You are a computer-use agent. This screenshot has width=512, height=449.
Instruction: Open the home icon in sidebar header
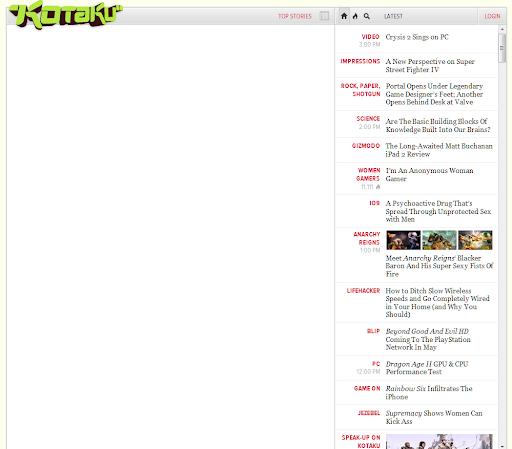(x=344, y=16)
